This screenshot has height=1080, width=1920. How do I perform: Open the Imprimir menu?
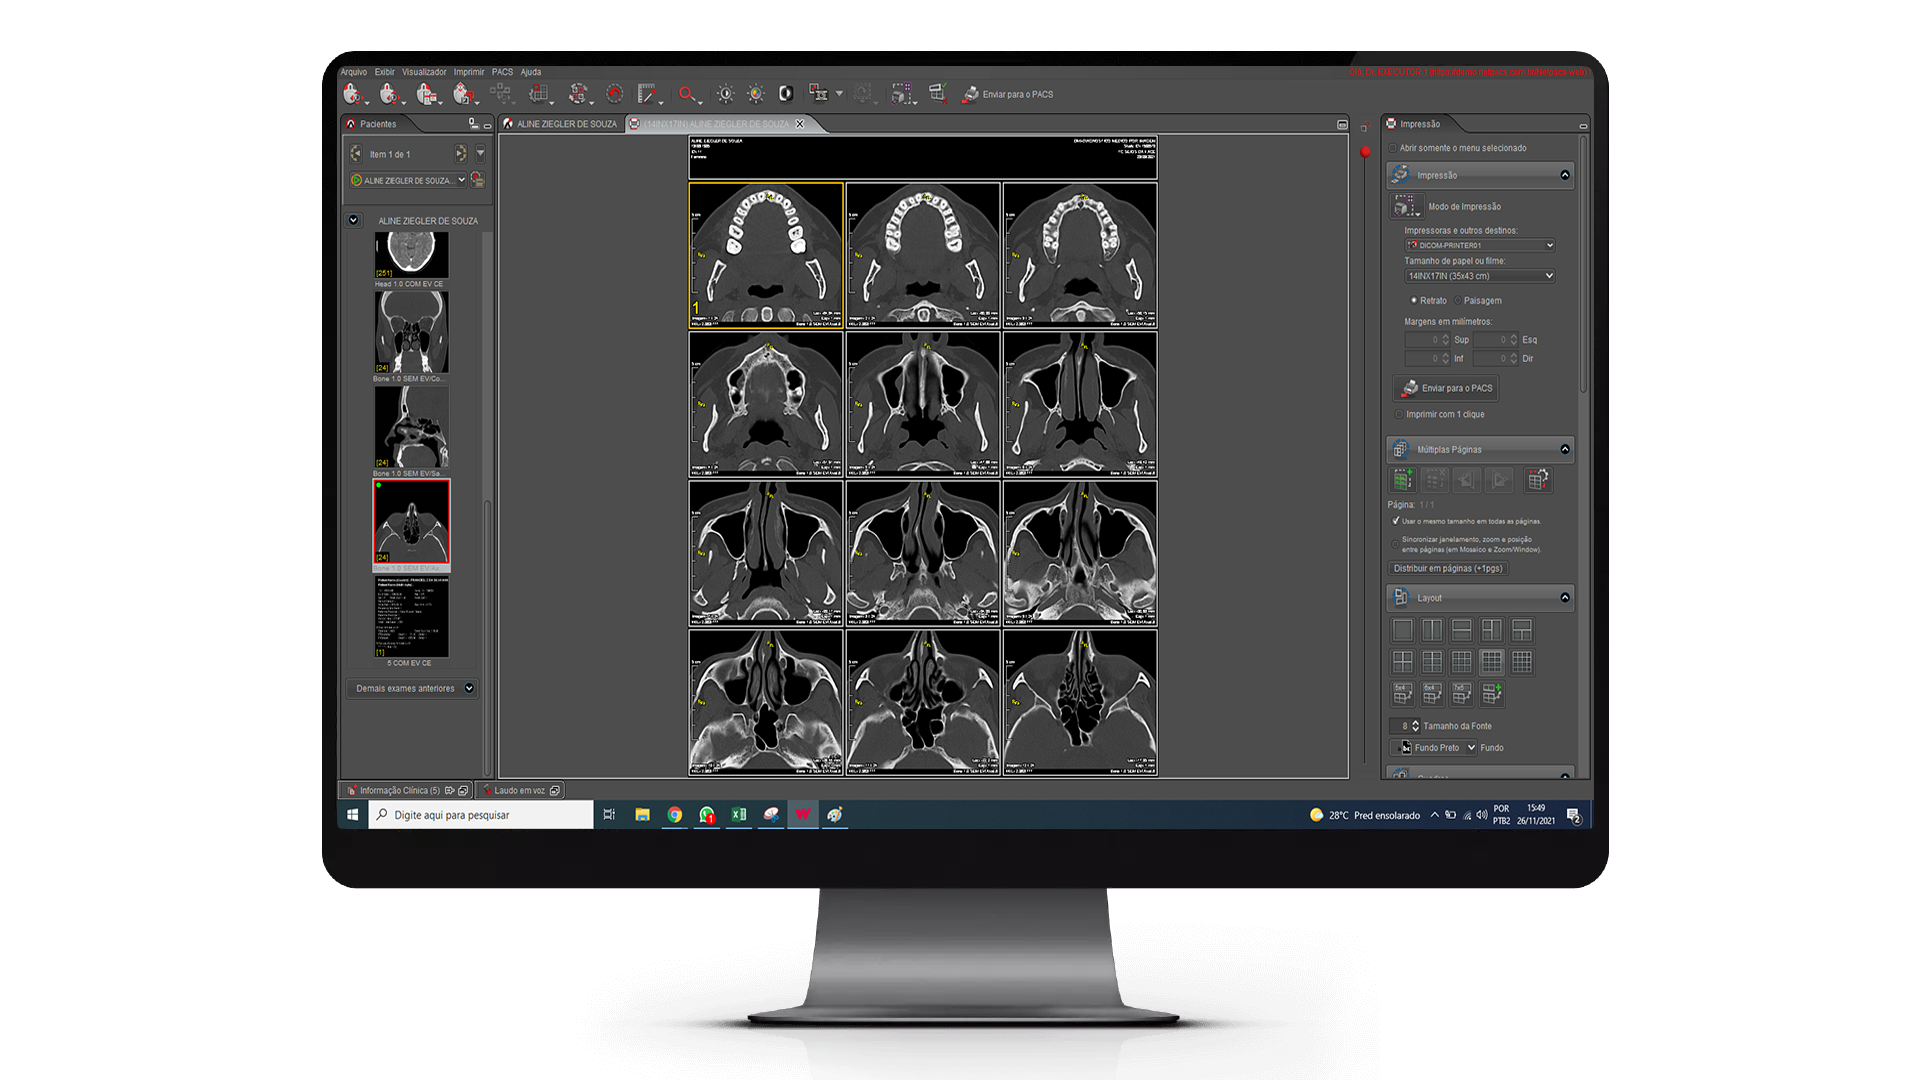click(468, 72)
